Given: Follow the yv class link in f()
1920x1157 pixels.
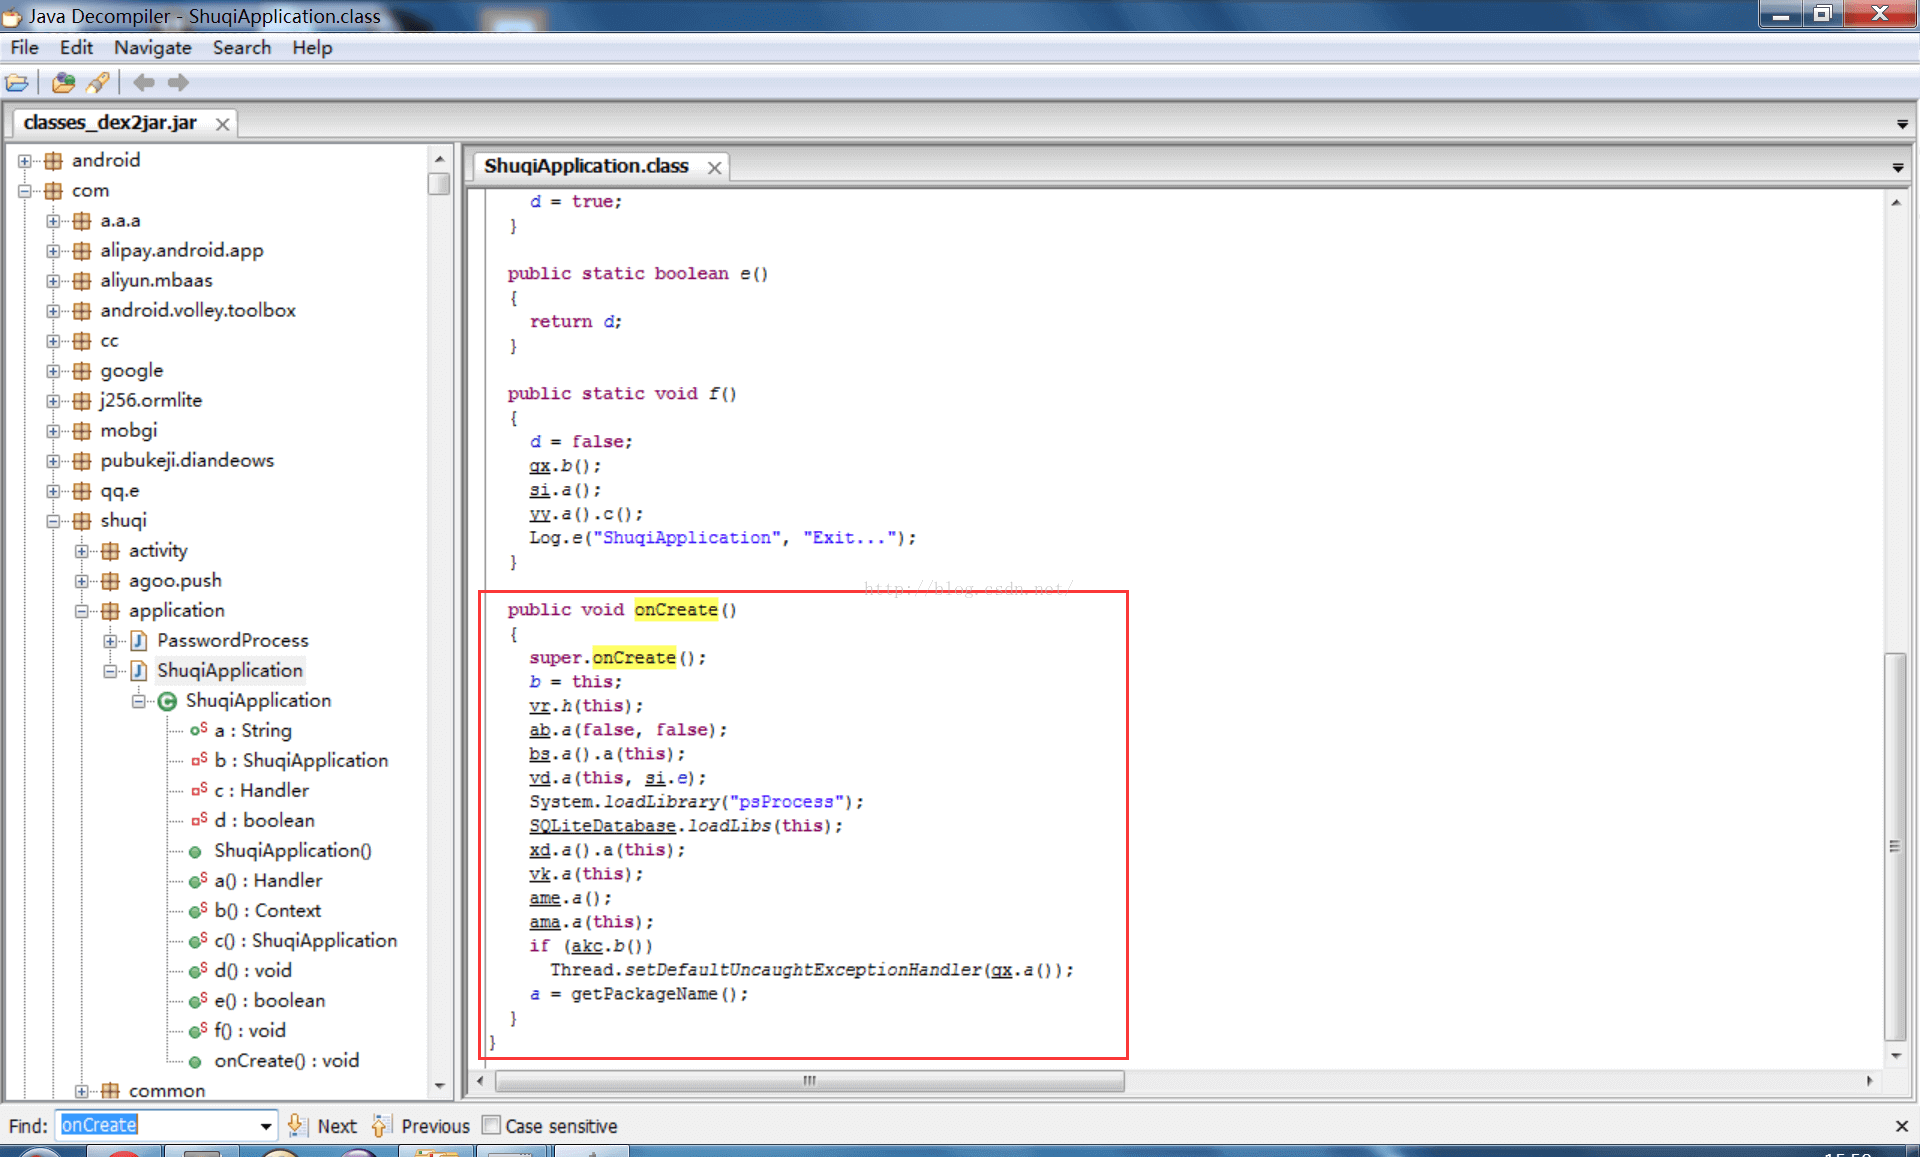Looking at the screenshot, I should coord(540,514).
